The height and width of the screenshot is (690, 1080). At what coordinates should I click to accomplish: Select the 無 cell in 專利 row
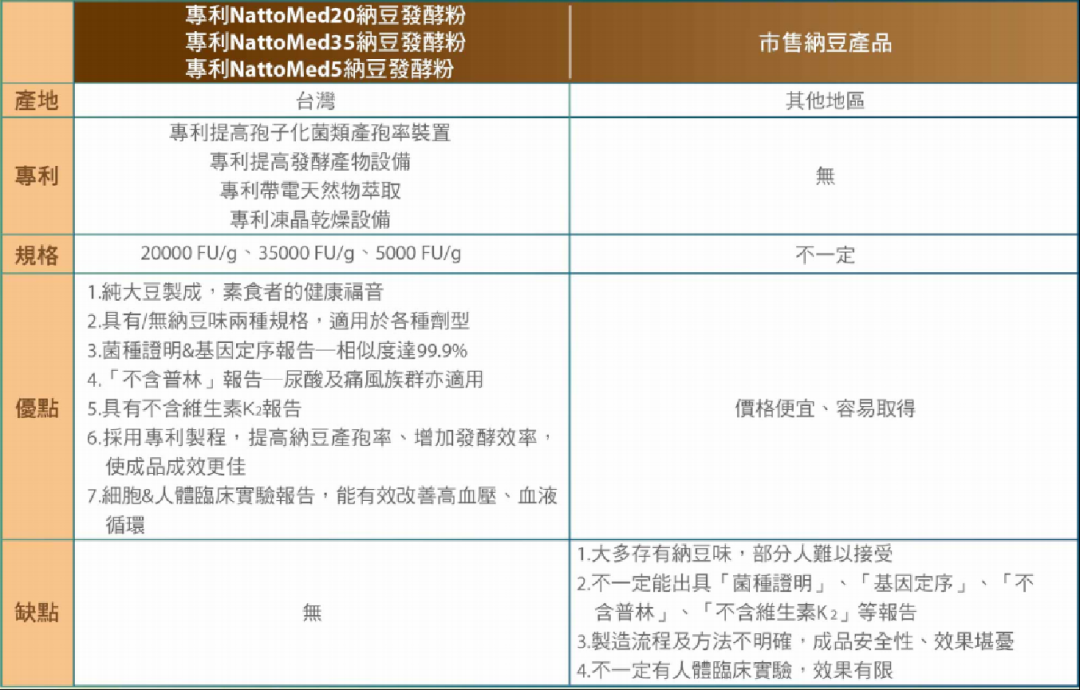point(825,176)
